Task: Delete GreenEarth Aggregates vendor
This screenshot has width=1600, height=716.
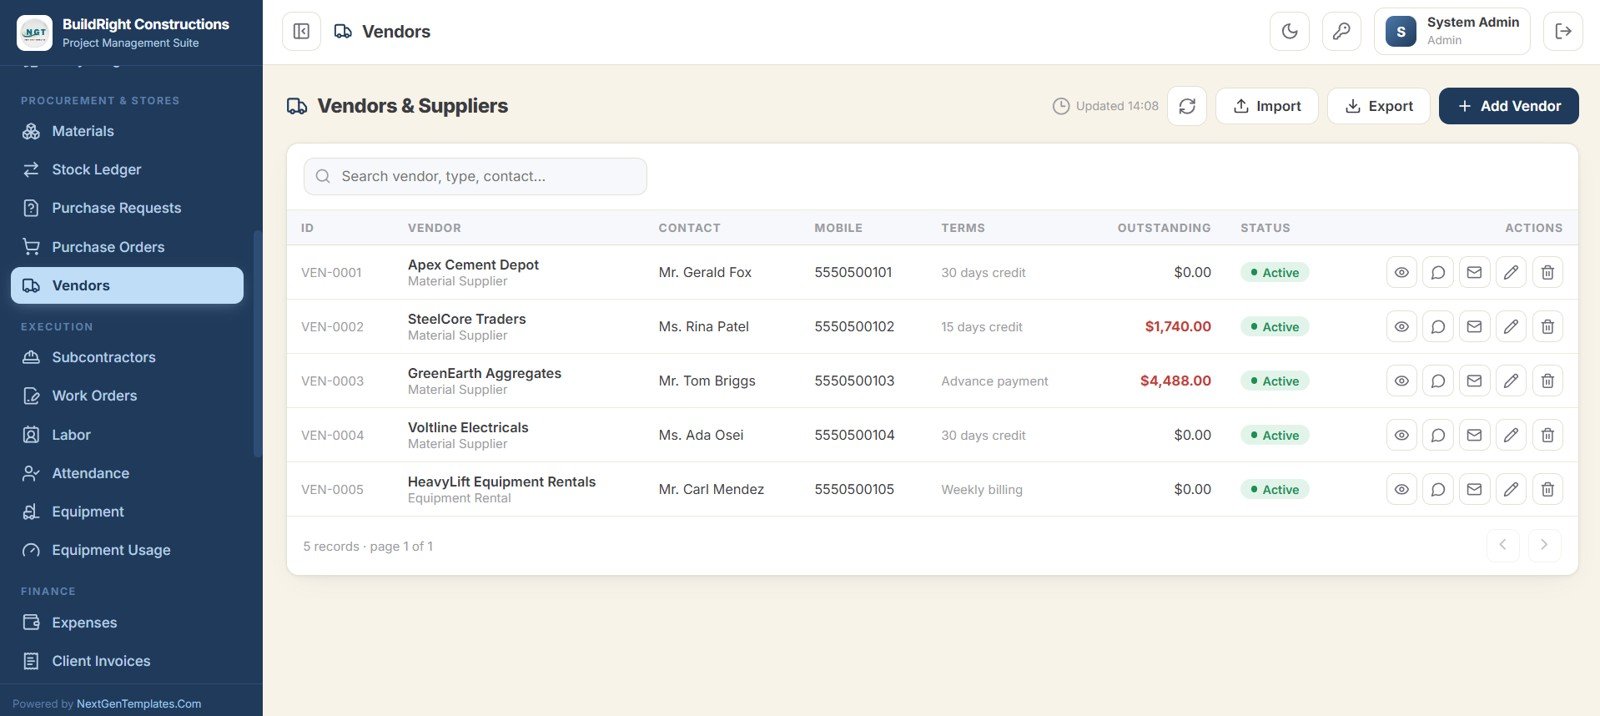Action: click(x=1547, y=380)
